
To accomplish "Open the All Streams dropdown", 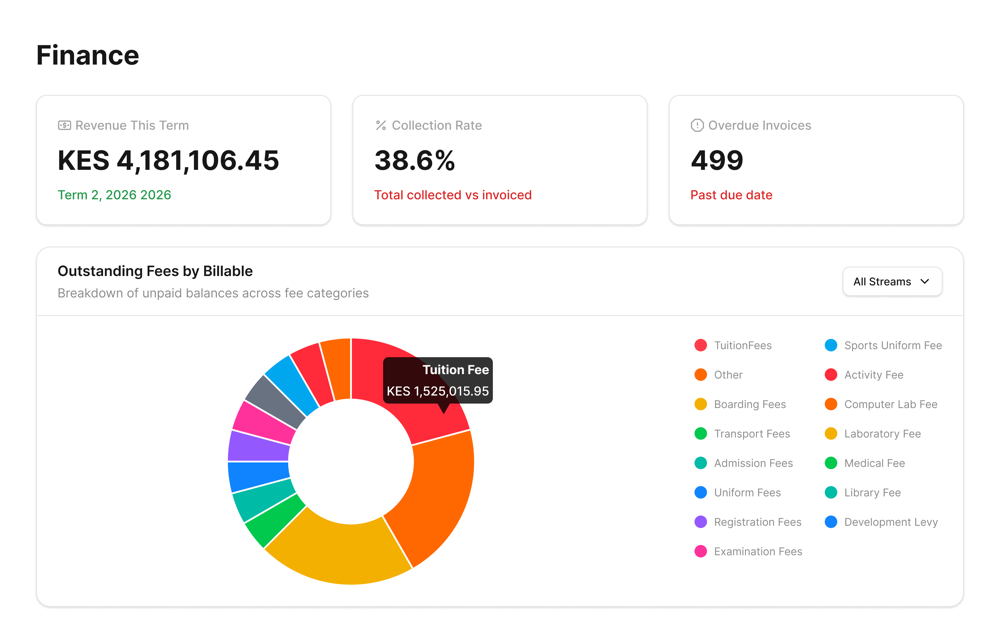I will (x=892, y=282).
